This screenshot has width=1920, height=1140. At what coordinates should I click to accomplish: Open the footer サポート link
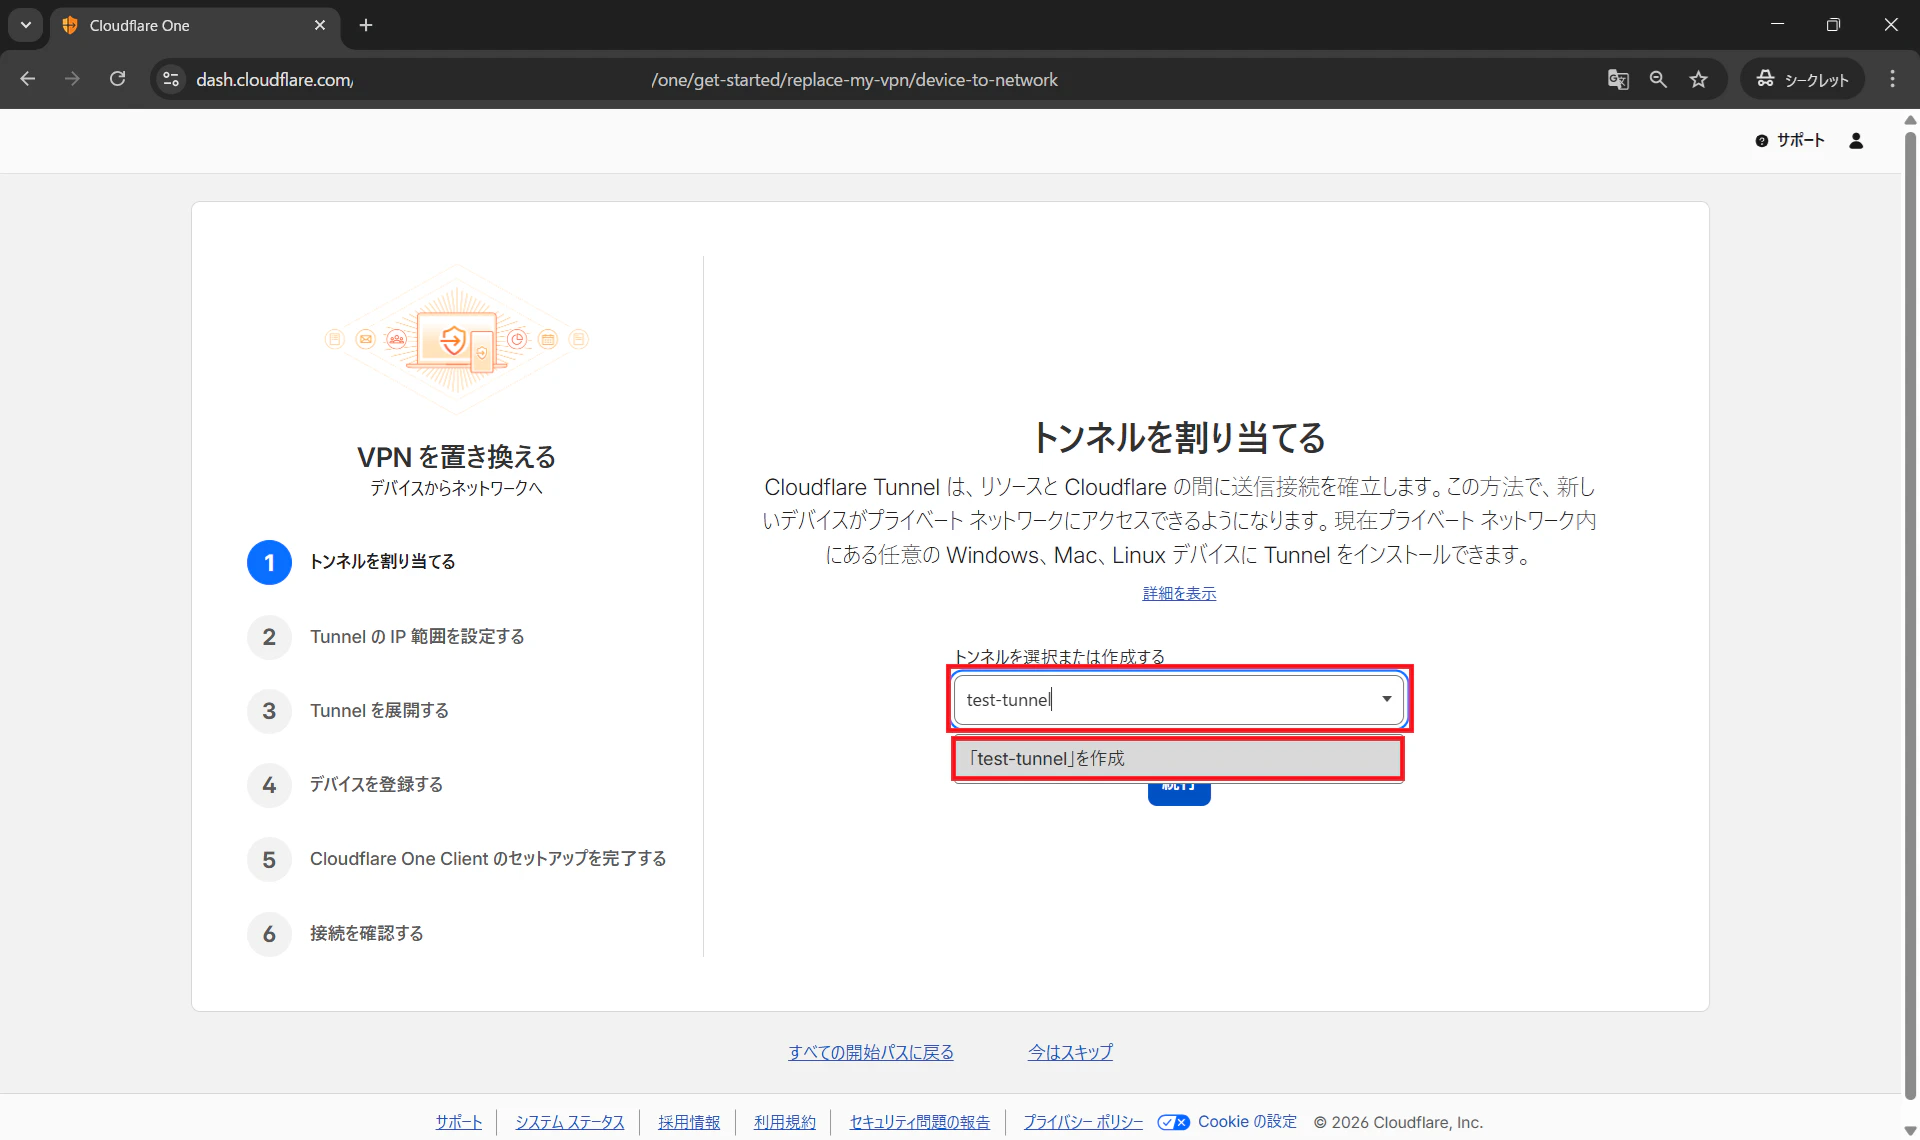(x=459, y=1122)
